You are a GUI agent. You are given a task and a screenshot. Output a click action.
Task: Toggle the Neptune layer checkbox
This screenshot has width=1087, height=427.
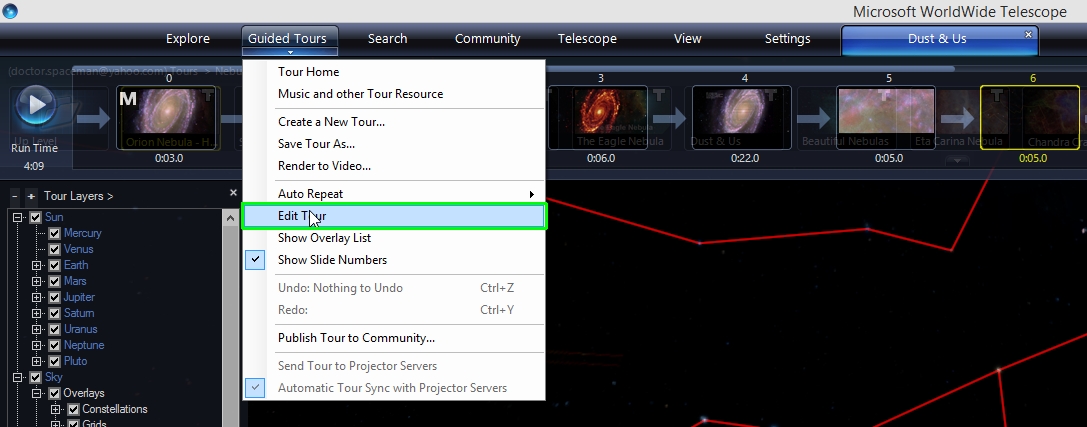54,345
